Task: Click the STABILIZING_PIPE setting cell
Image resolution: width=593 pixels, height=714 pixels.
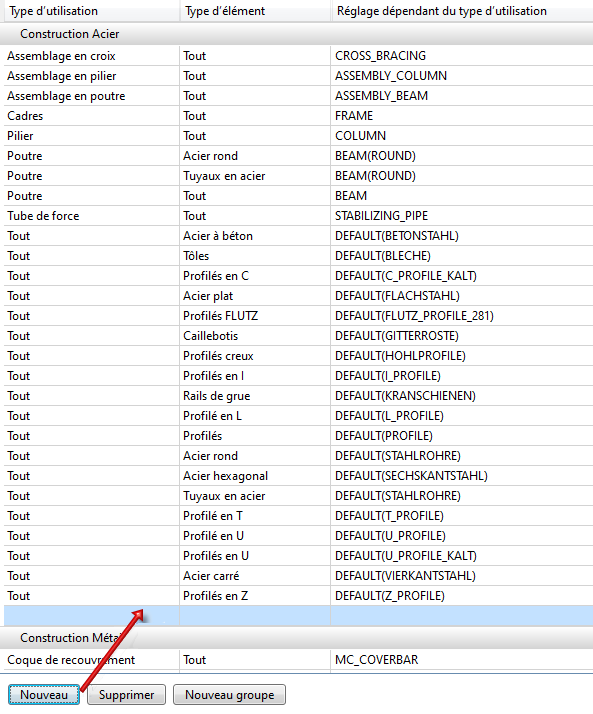Action: click(462, 216)
